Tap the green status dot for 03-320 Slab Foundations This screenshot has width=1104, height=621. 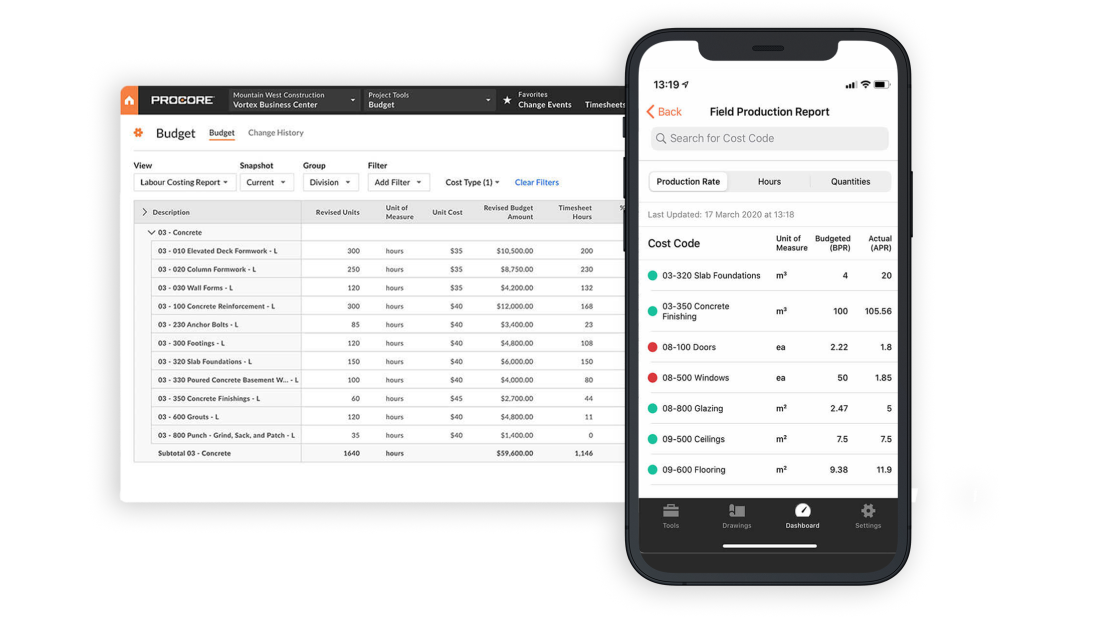651,275
